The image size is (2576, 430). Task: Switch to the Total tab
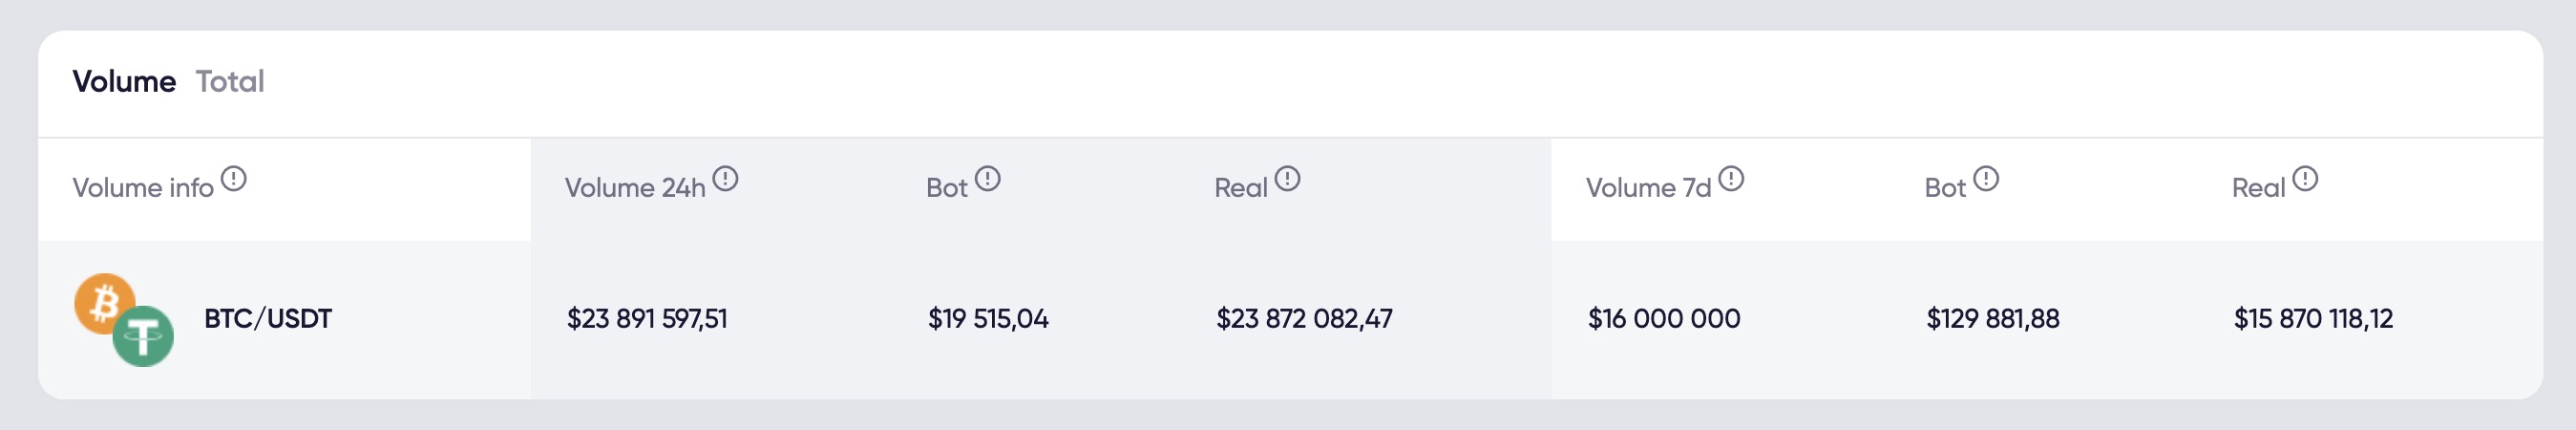230,81
